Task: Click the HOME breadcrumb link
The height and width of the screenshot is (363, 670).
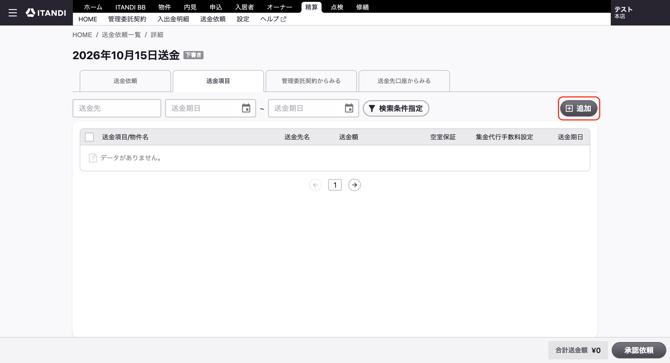Action: tap(82, 35)
